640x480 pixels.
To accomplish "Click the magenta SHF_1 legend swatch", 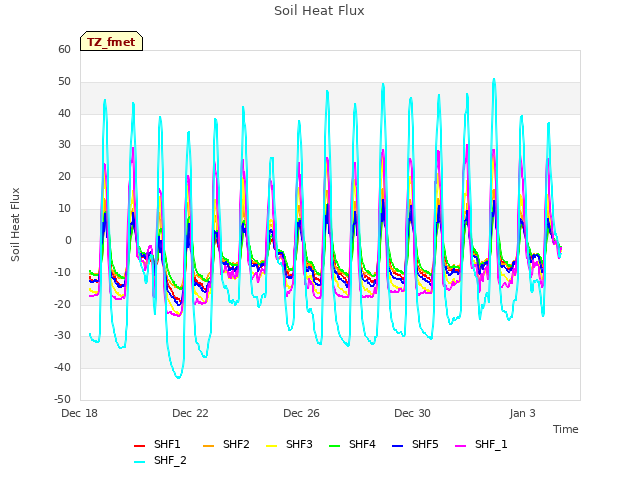I will [460, 445].
